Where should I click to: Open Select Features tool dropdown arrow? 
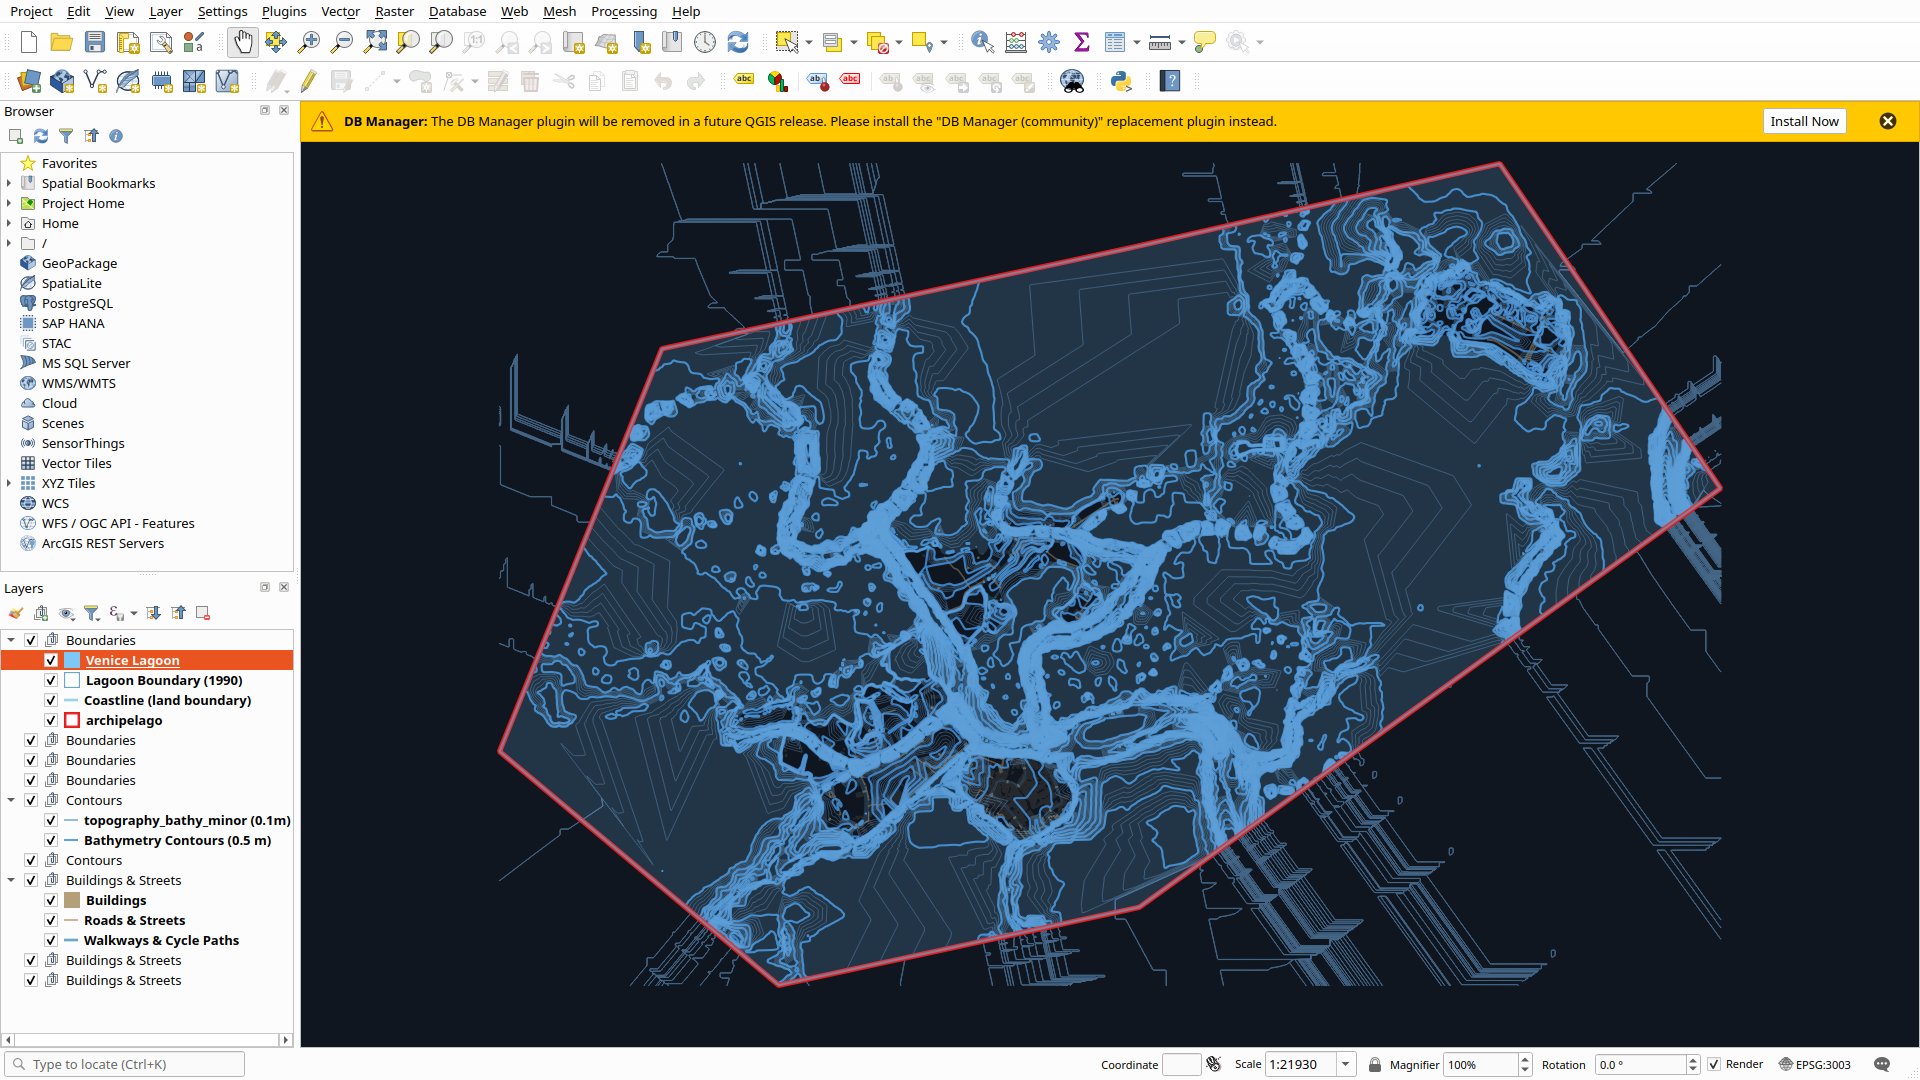[x=808, y=42]
